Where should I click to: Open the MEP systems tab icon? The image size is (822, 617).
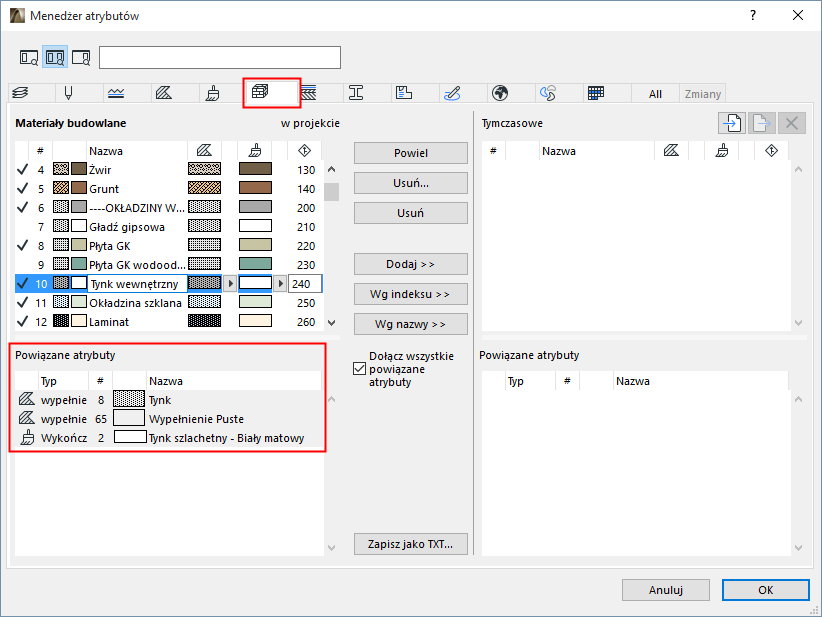point(452,93)
